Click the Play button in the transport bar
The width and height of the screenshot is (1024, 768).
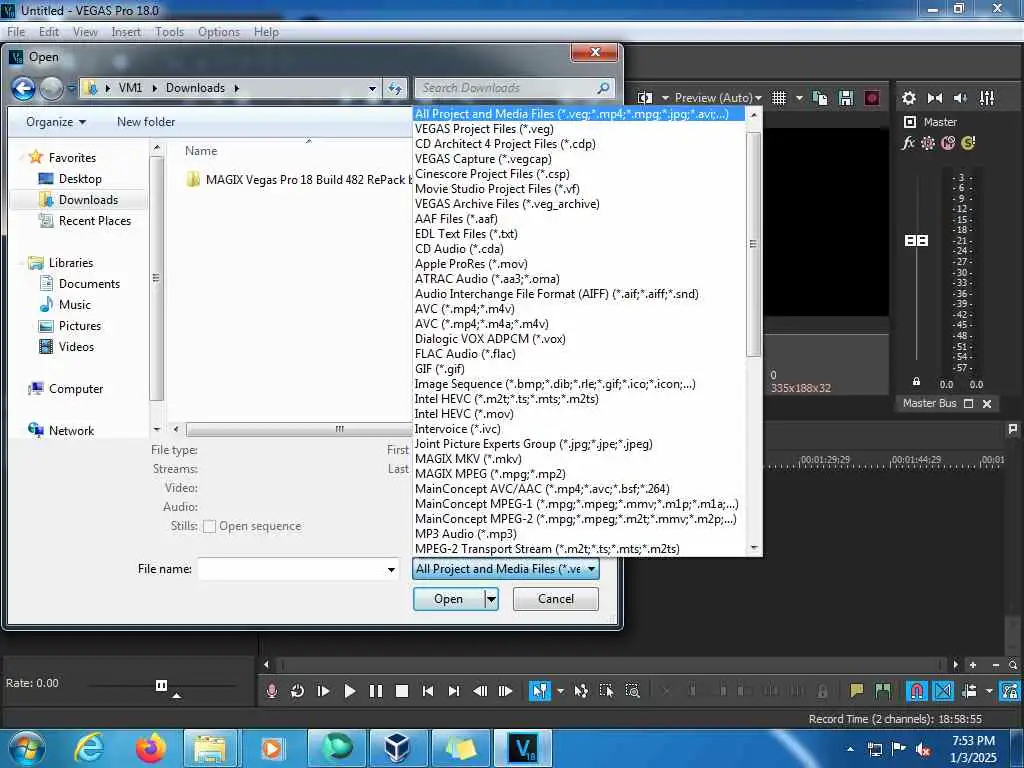(x=349, y=691)
